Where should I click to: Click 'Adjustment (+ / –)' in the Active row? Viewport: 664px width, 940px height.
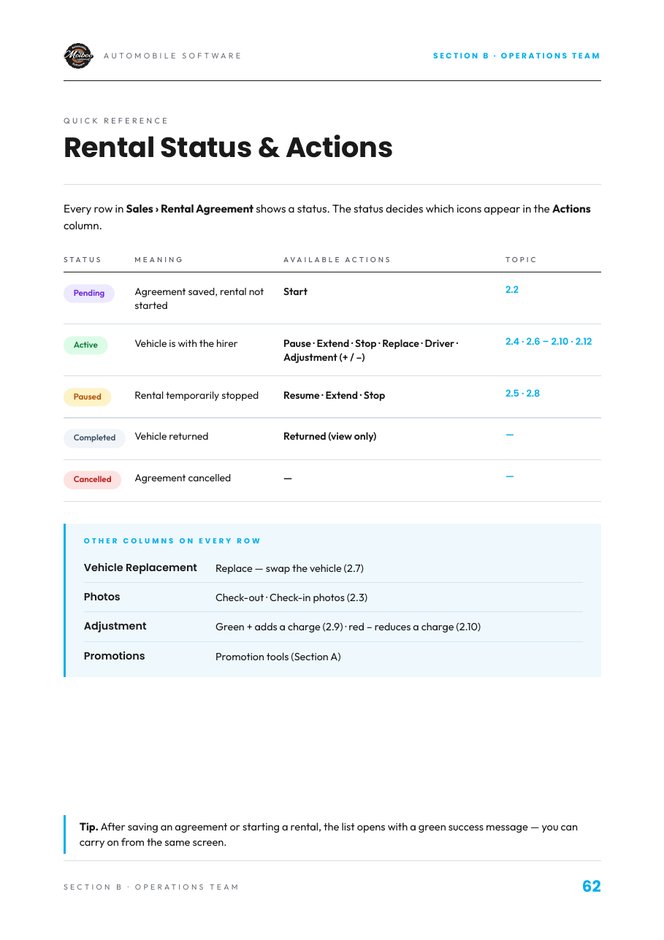pos(324,357)
